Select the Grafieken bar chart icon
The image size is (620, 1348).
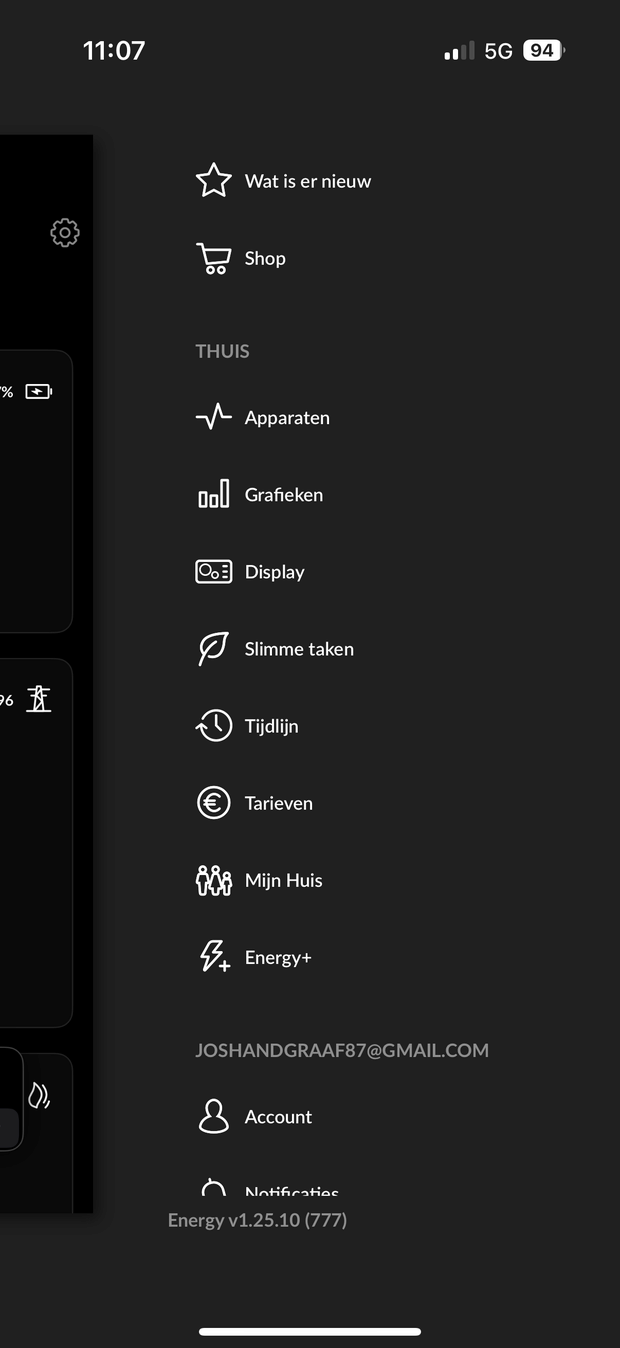pos(213,494)
